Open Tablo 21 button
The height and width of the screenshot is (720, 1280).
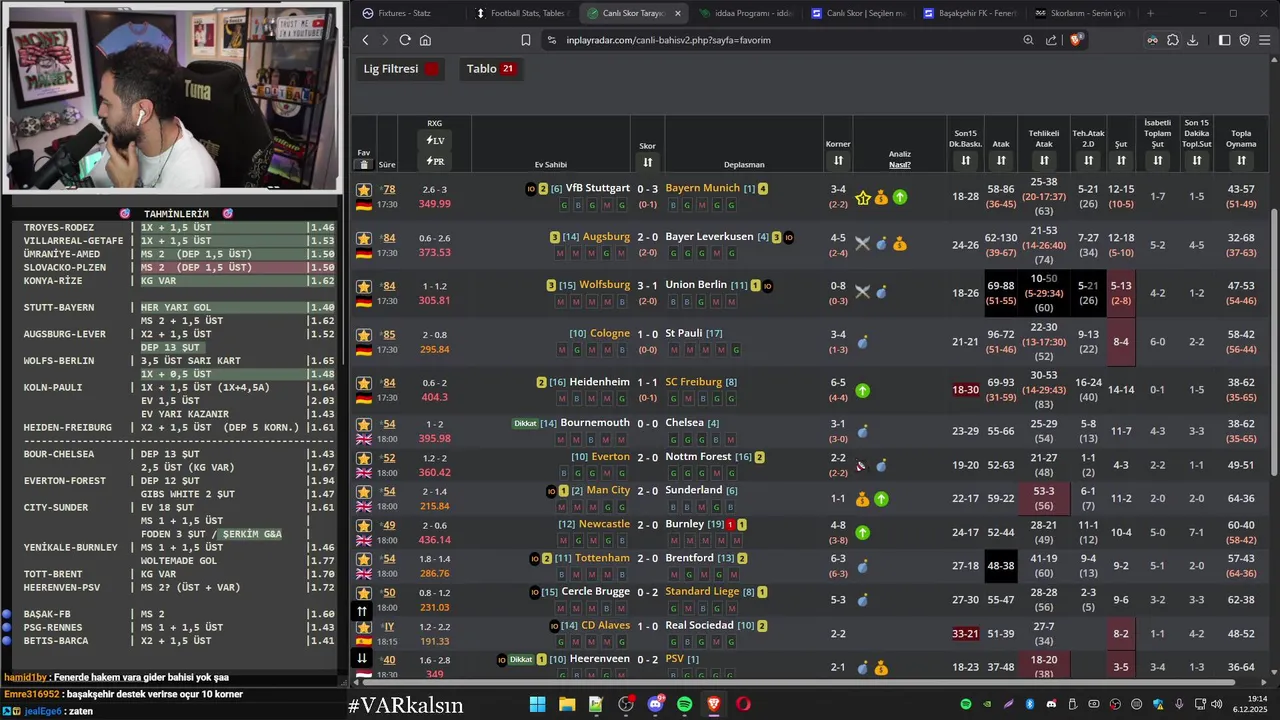click(x=490, y=69)
